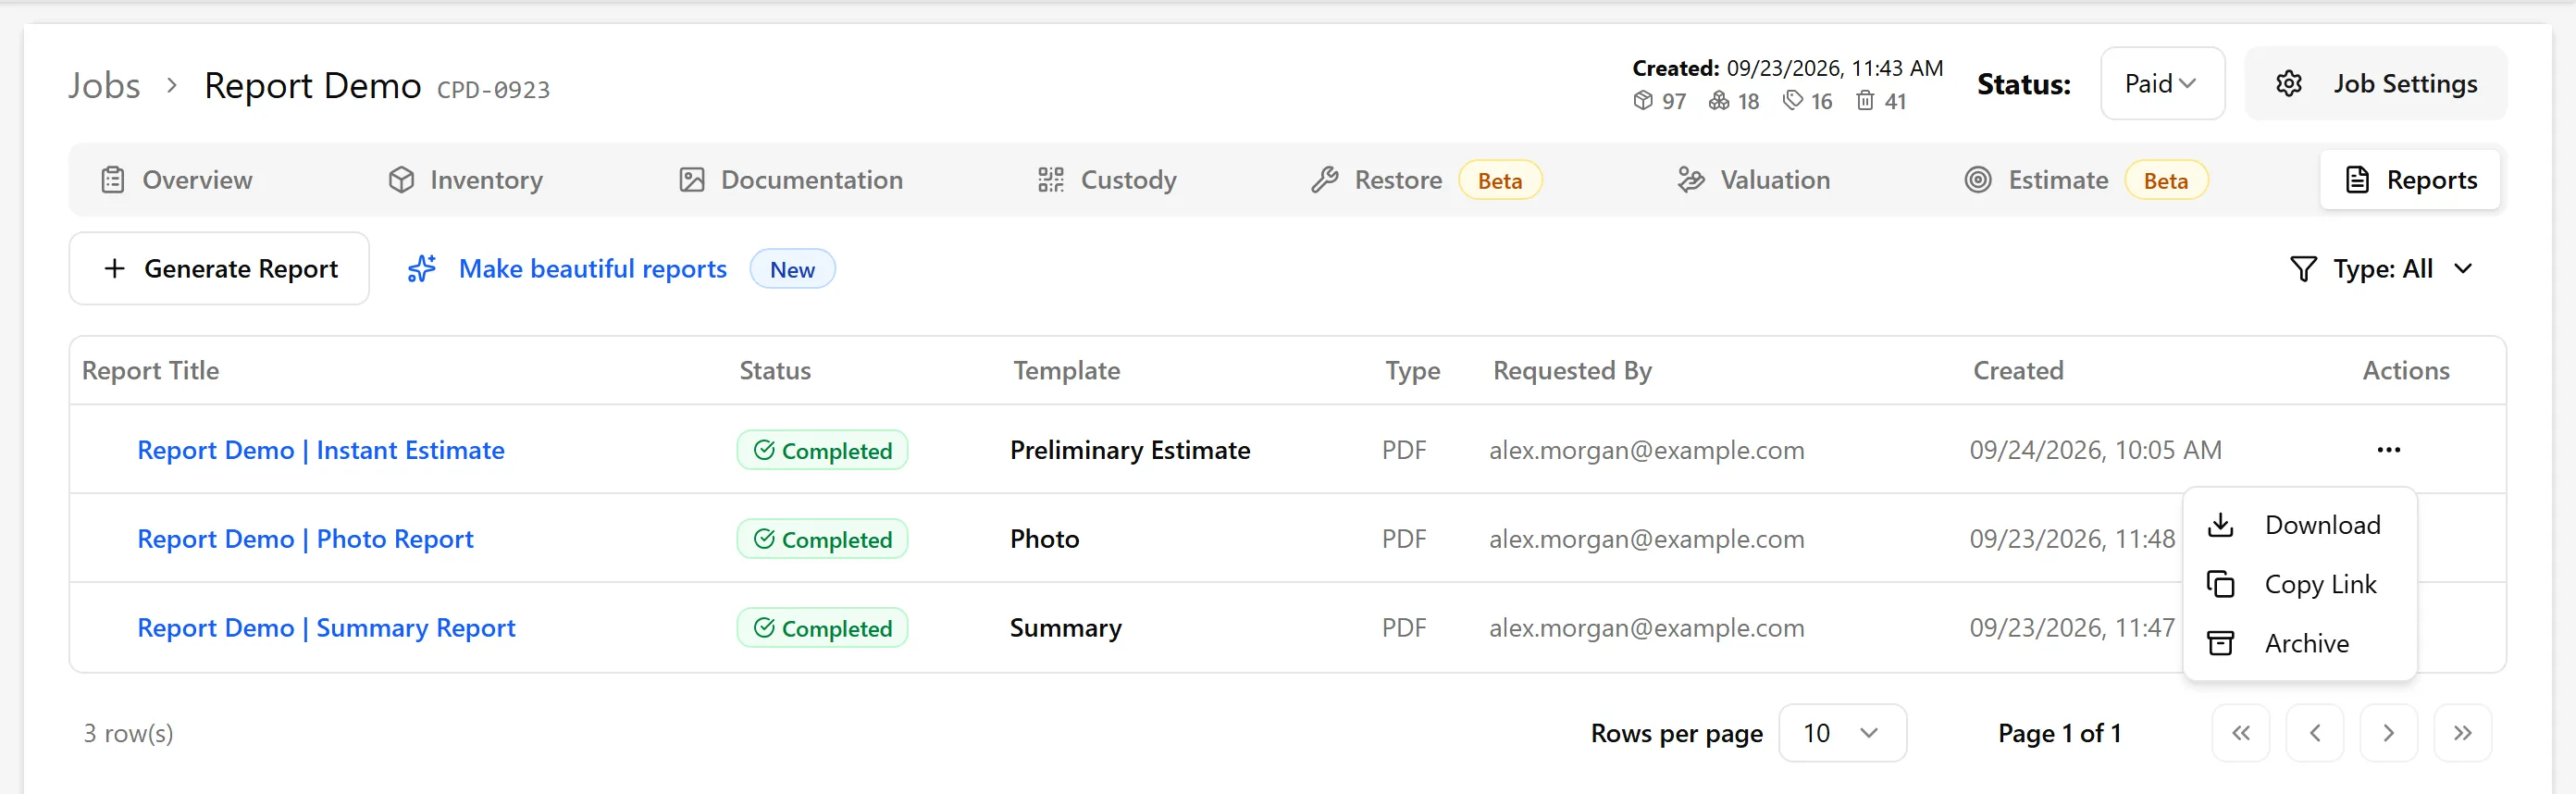
Task: Switch to the Documentation tab
Action: pyautogui.click(x=791, y=180)
